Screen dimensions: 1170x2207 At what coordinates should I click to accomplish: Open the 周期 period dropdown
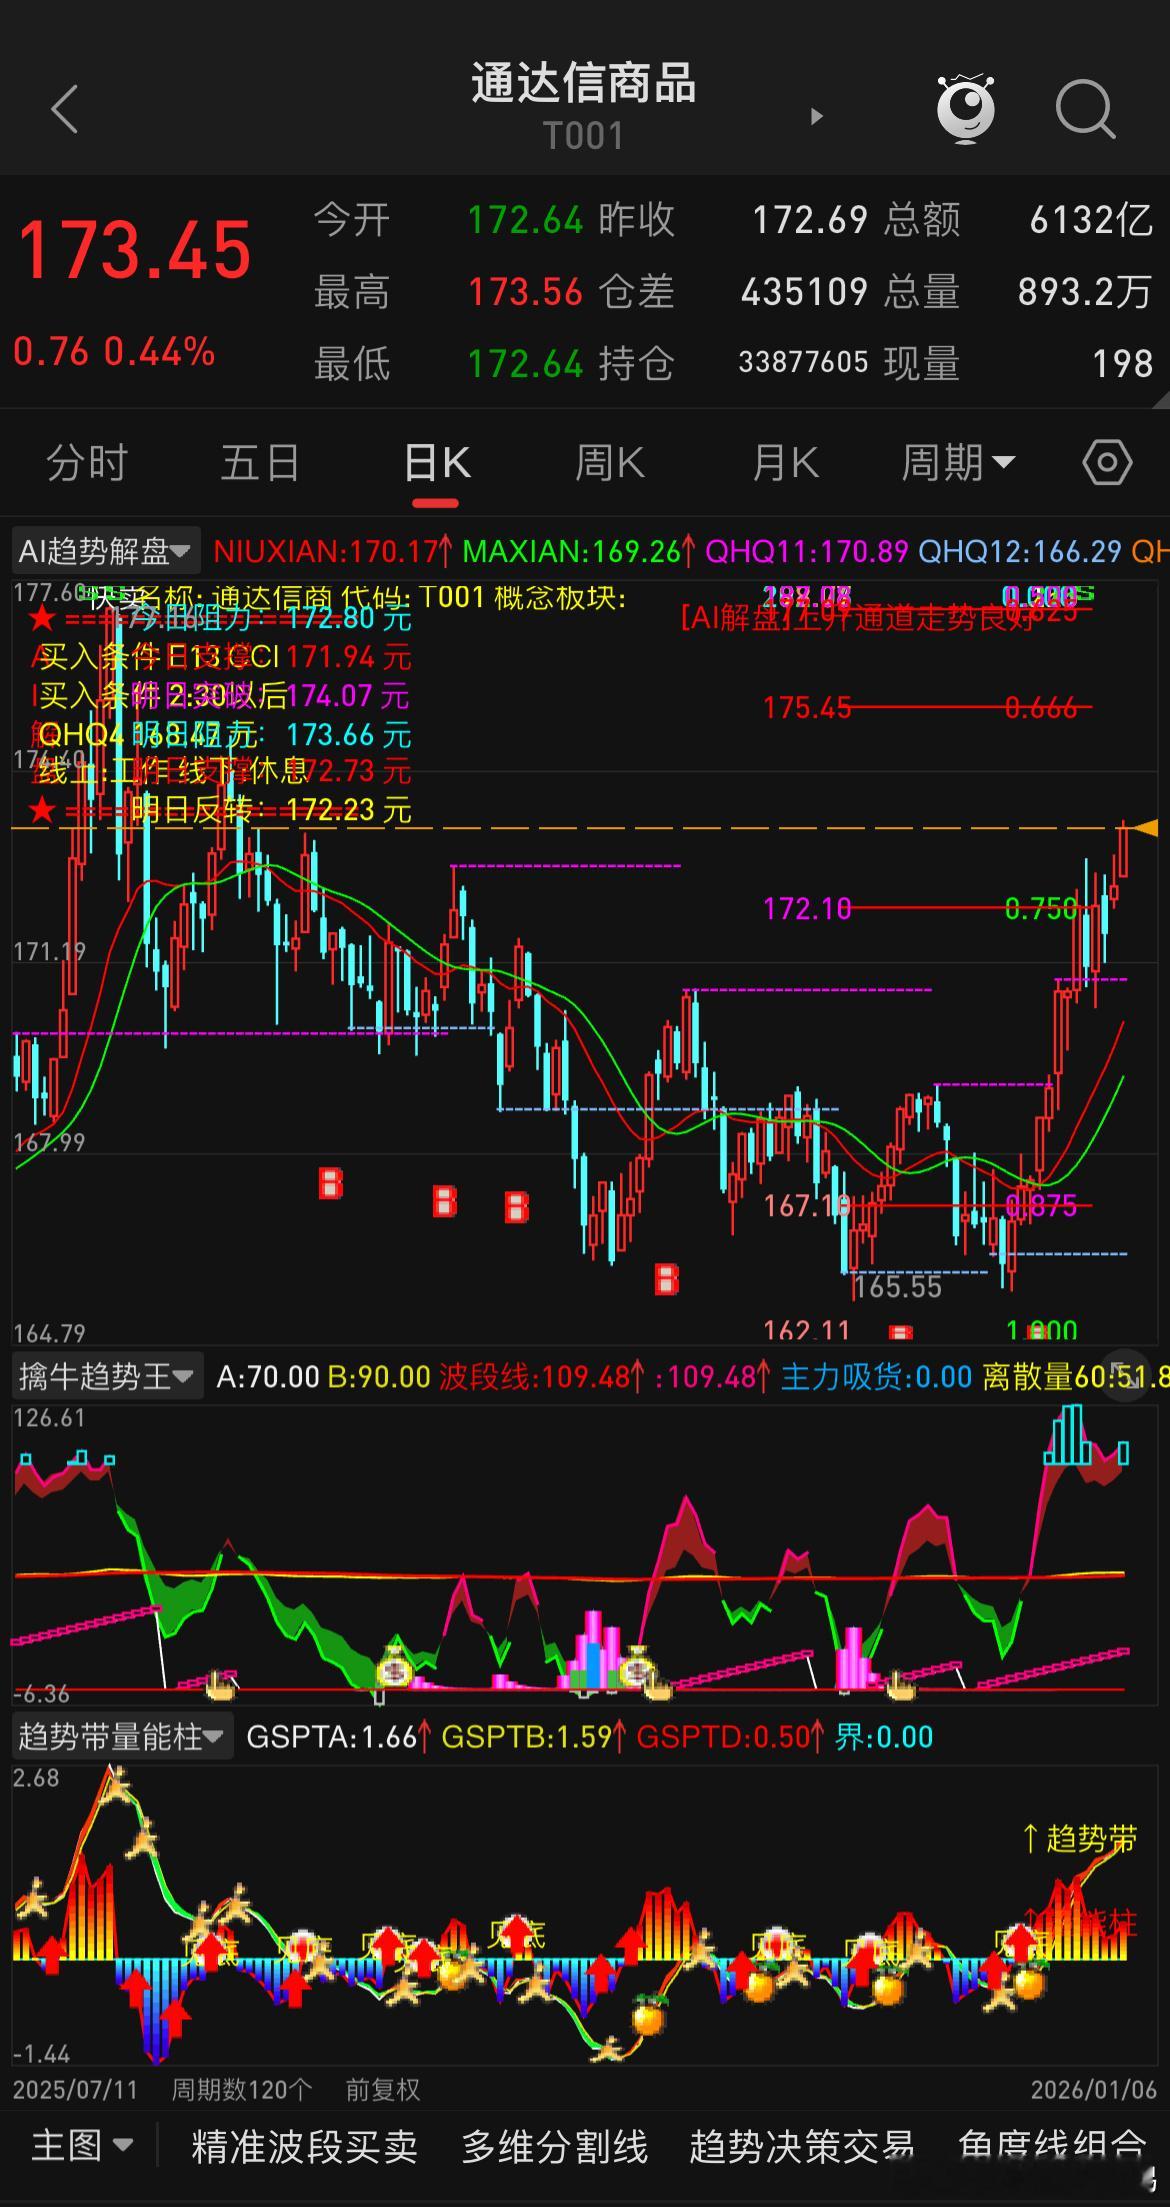click(958, 463)
